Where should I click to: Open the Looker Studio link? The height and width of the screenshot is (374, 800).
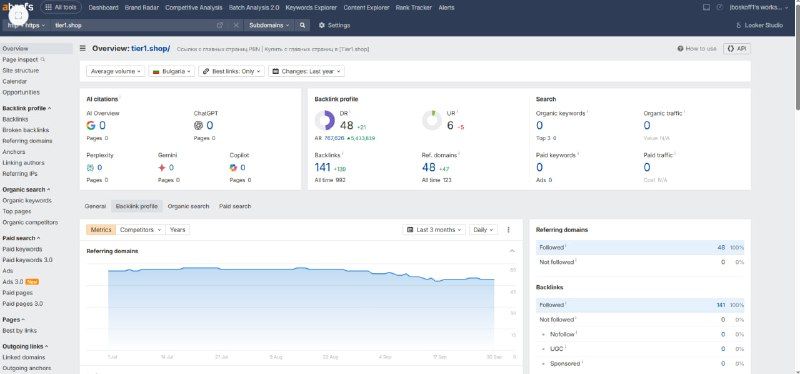(x=759, y=25)
